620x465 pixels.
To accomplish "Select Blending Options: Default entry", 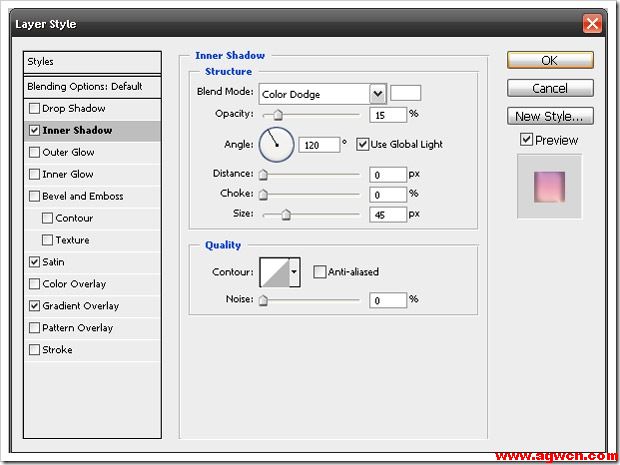I will 92,87.
